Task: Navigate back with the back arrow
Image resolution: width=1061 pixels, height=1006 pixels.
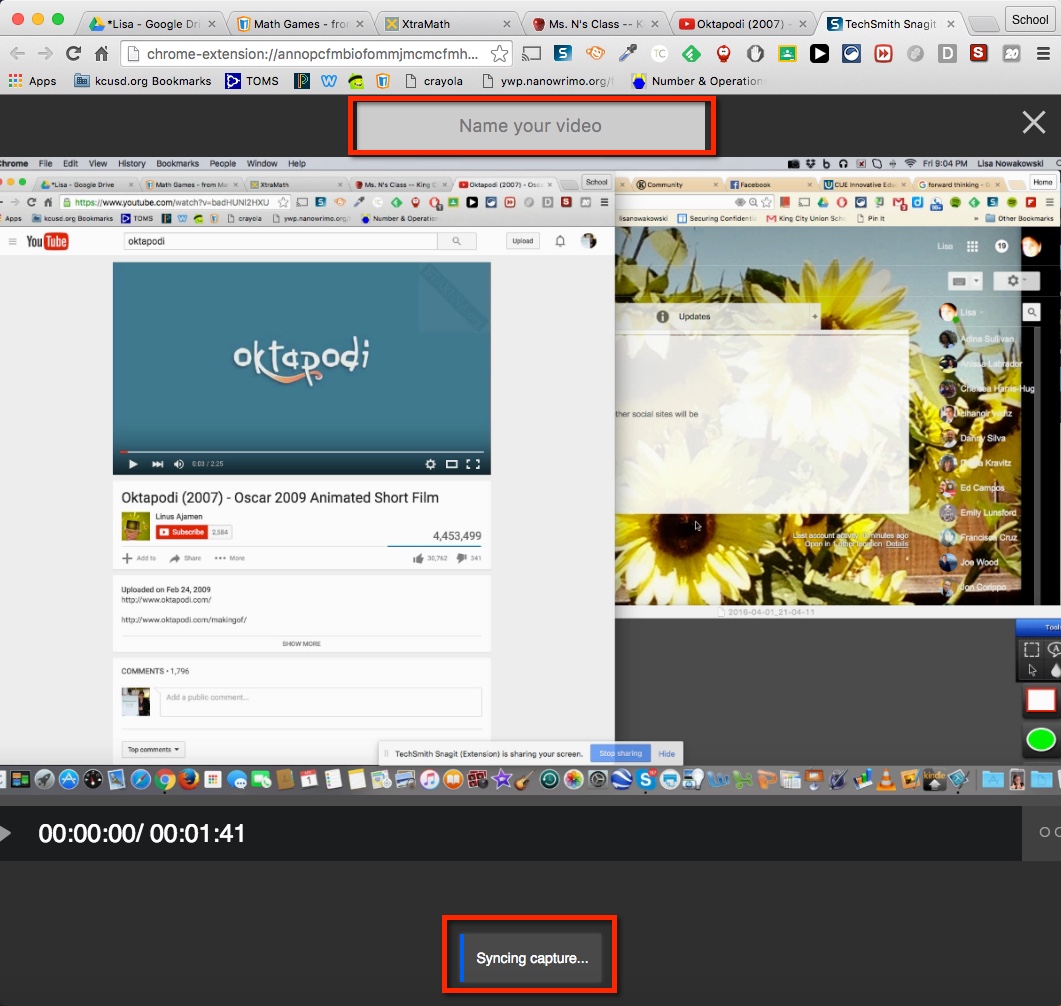Action: [17, 54]
